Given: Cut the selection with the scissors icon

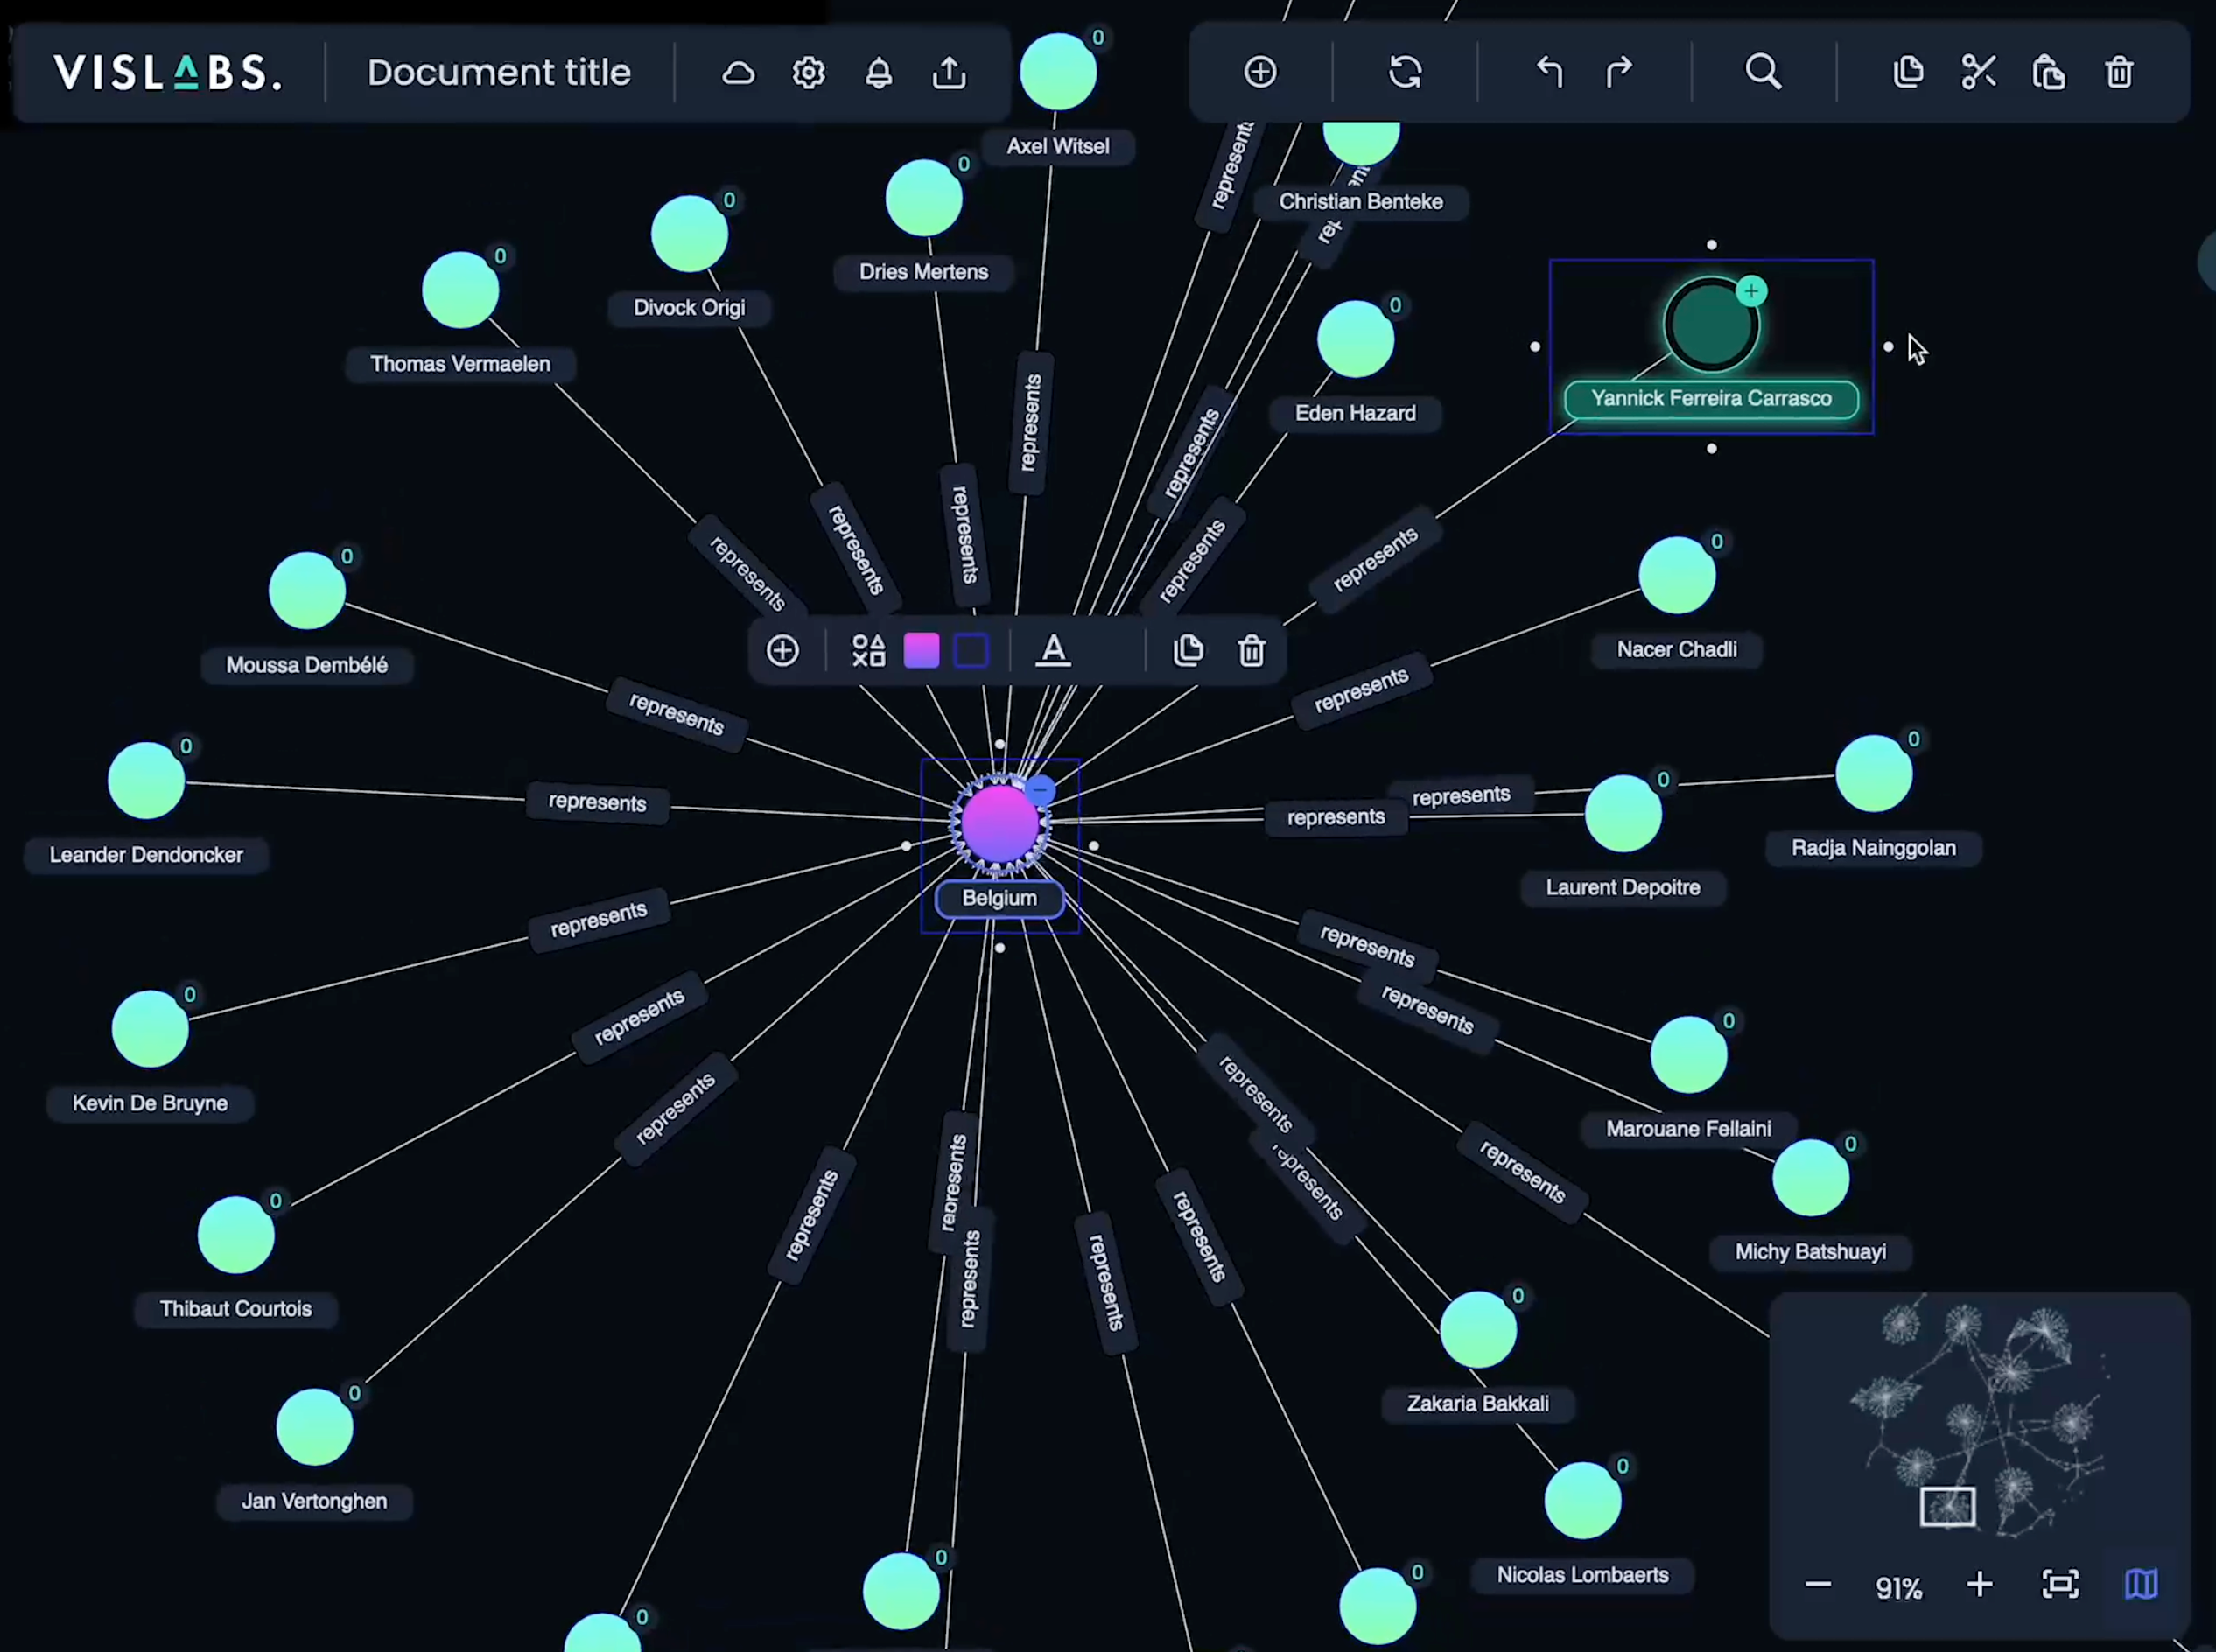Looking at the screenshot, I should pos(1978,72).
